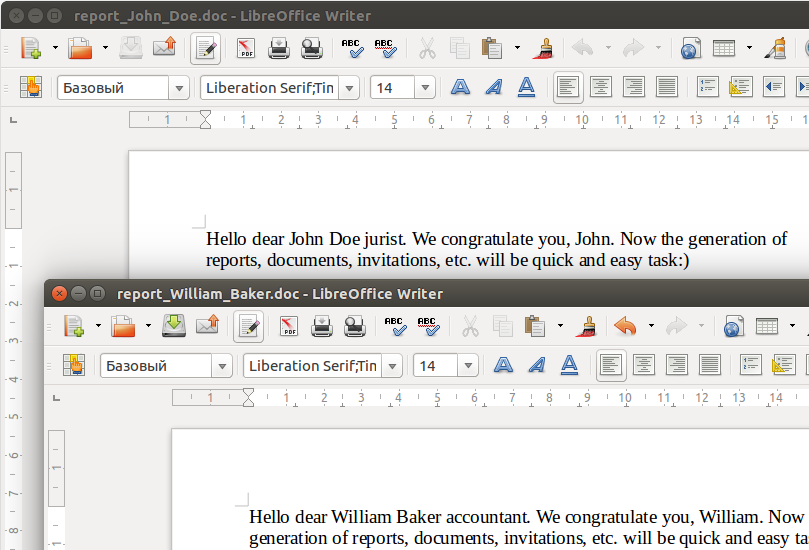Save document in William_Baker window
The image size is (809, 550).
pyautogui.click(x=174, y=327)
